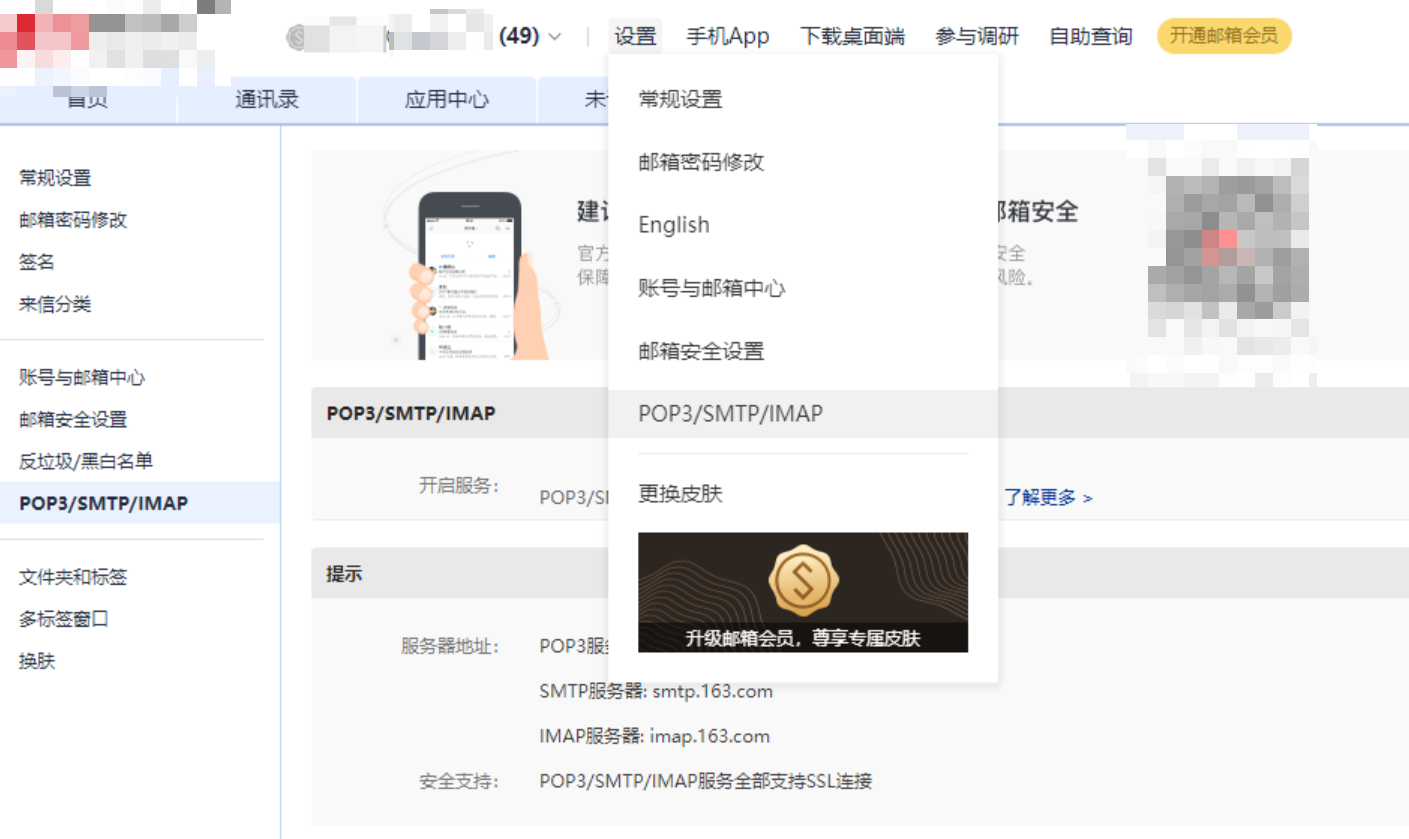Image resolution: width=1409 pixels, height=839 pixels.
Task: Click the SSL连接 security support text
Action: point(706,781)
